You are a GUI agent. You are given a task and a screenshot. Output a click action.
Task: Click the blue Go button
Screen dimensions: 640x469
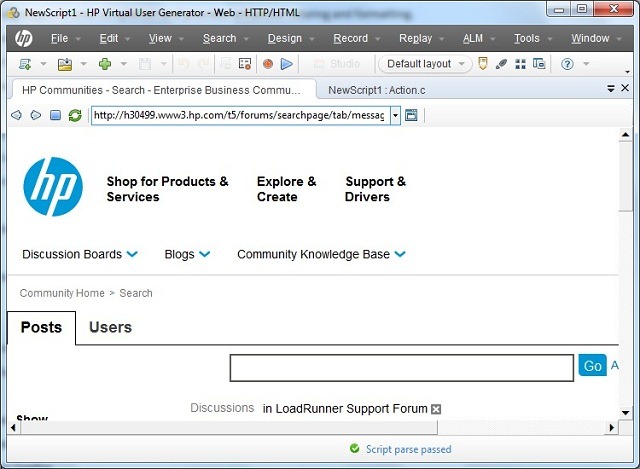pos(592,365)
